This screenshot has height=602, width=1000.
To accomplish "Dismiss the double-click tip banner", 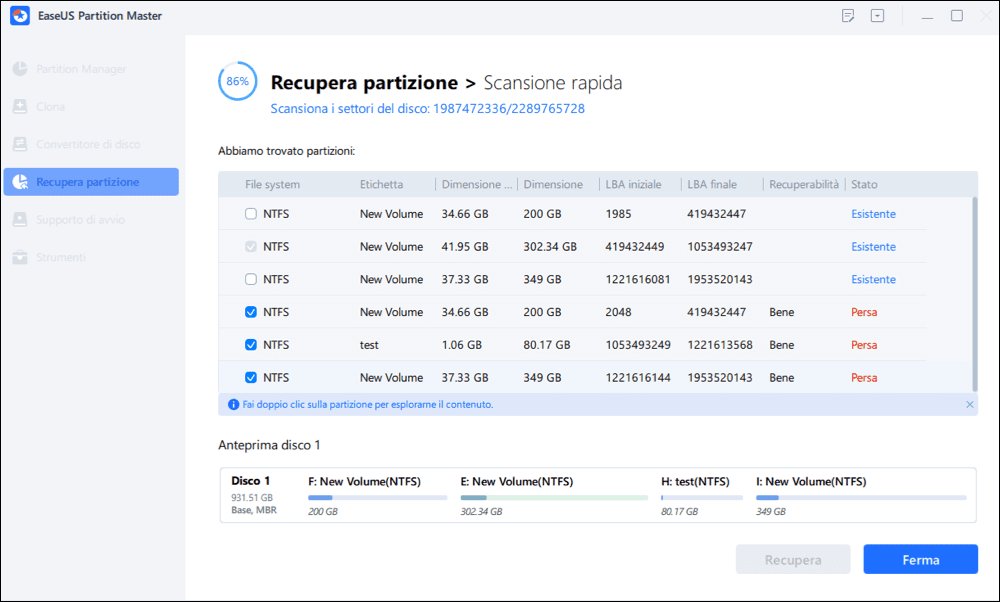I will (x=969, y=405).
